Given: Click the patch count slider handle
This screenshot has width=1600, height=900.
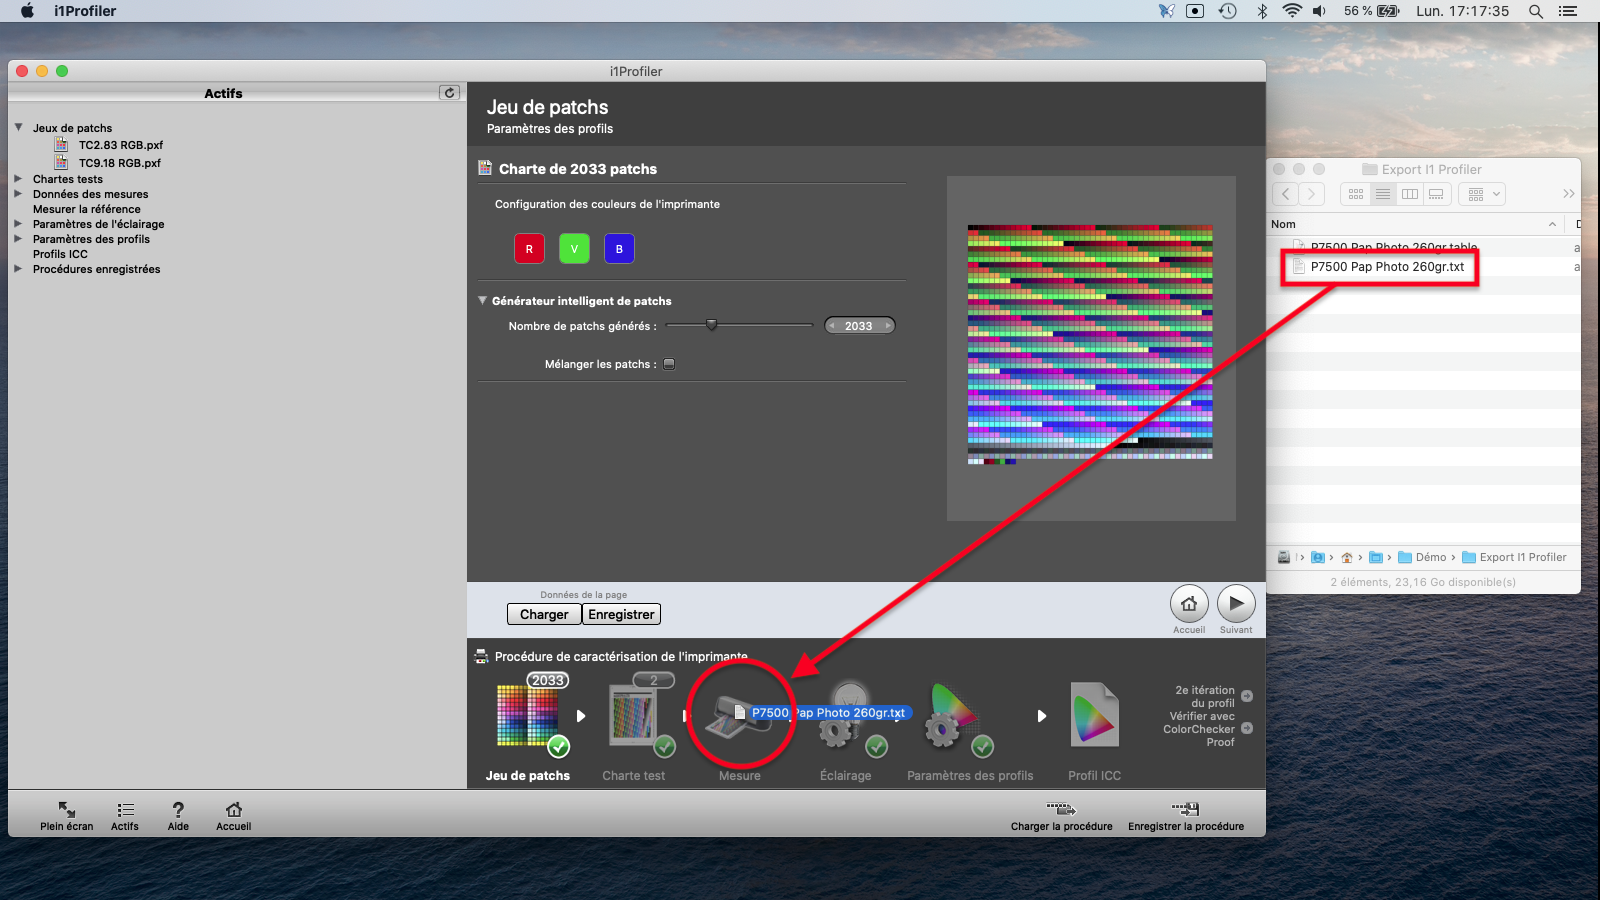Looking at the screenshot, I should (712, 325).
